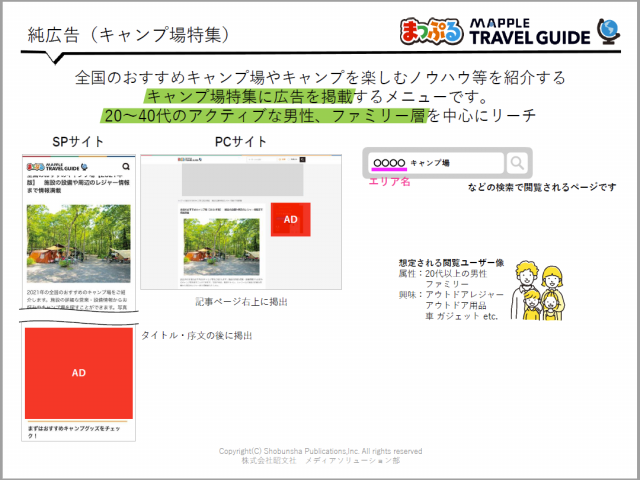Click the PCサイト heading label
This screenshot has height=480, width=640.
coord(241,142)
